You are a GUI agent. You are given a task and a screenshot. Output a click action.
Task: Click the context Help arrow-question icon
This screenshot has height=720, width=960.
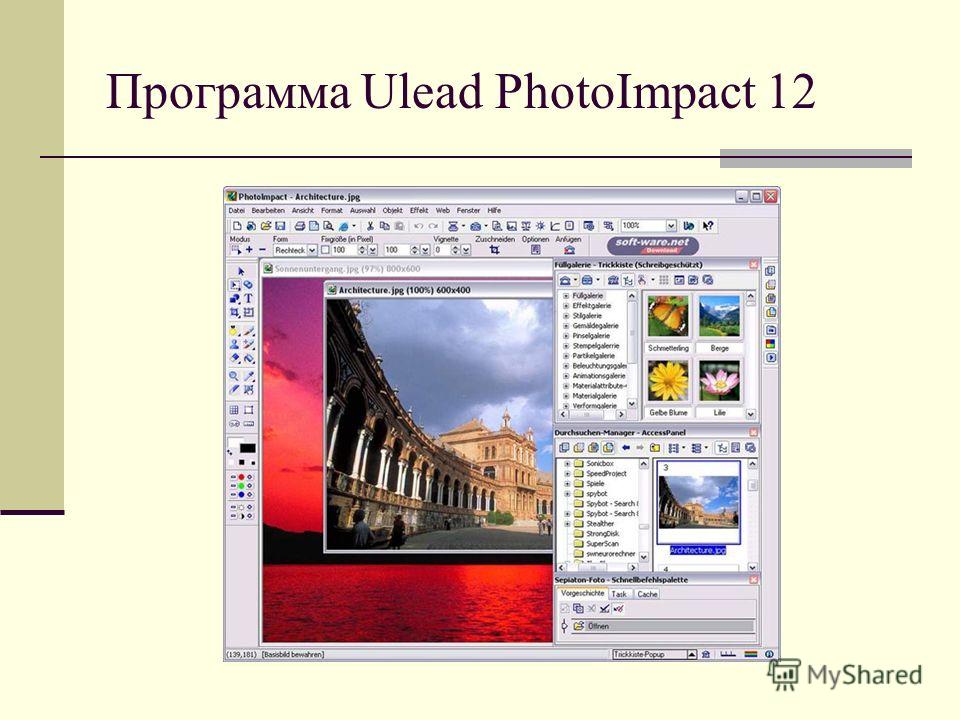point(708,226)
